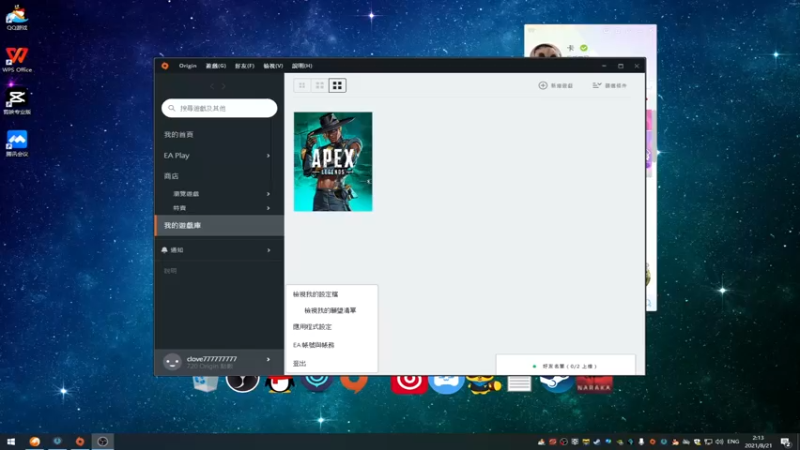Click the Origin logo in the title bar

point(165,66)
